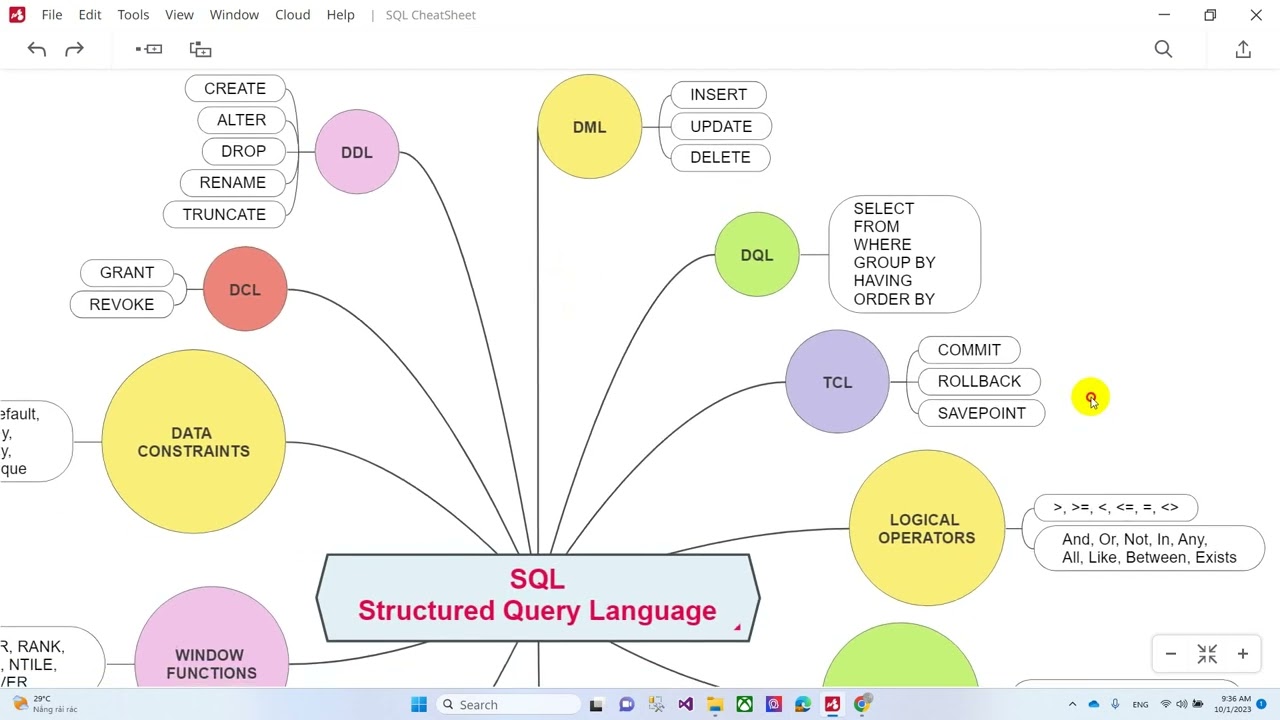Select the DML topic bubble
Screen dimensions: 1280x720
(589, 127)
